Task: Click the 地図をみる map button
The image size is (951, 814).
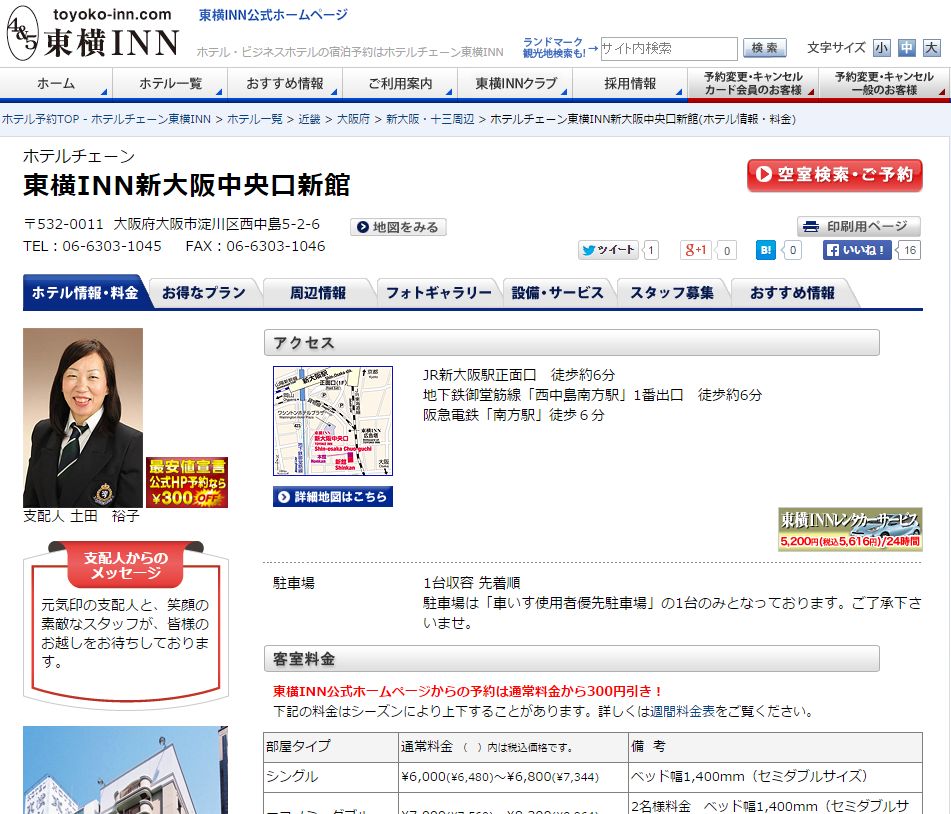Action: click(x=398, y=227)
